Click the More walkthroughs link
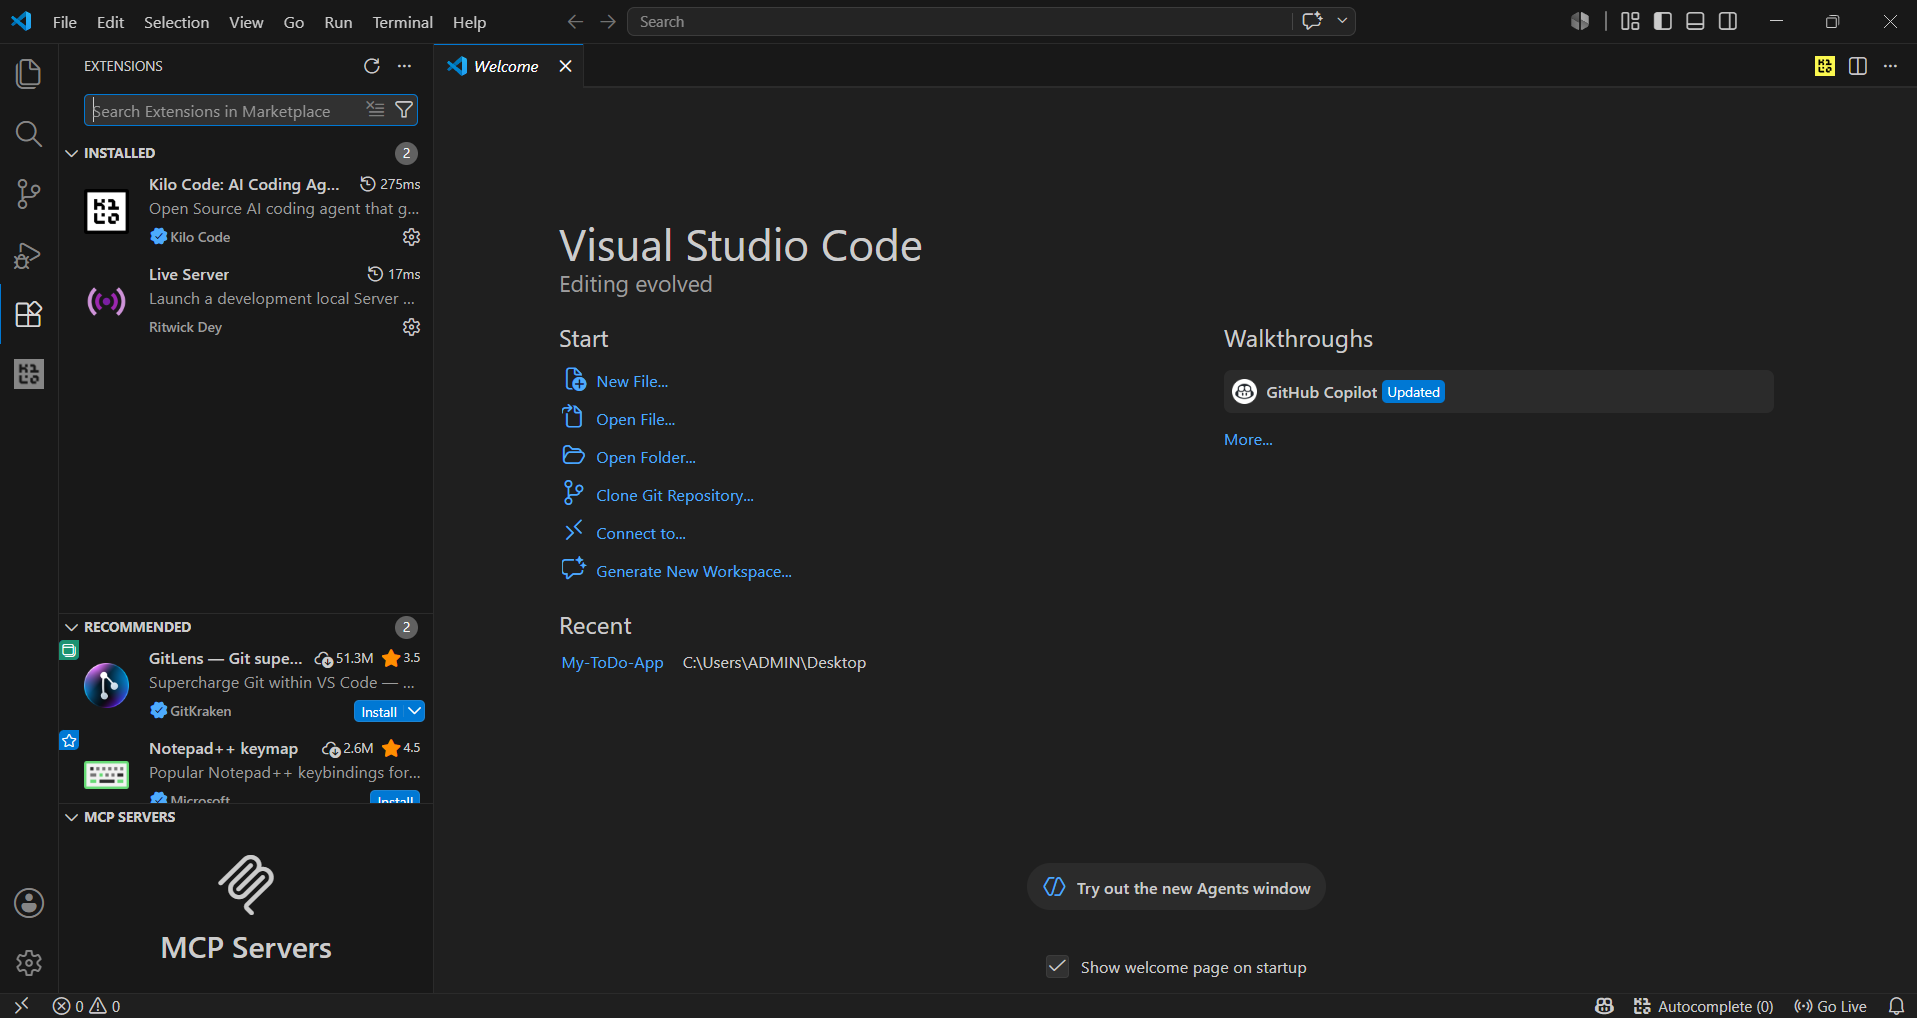The width and height of the screenshot is (1917, 1018). (x=1248, y=439)
